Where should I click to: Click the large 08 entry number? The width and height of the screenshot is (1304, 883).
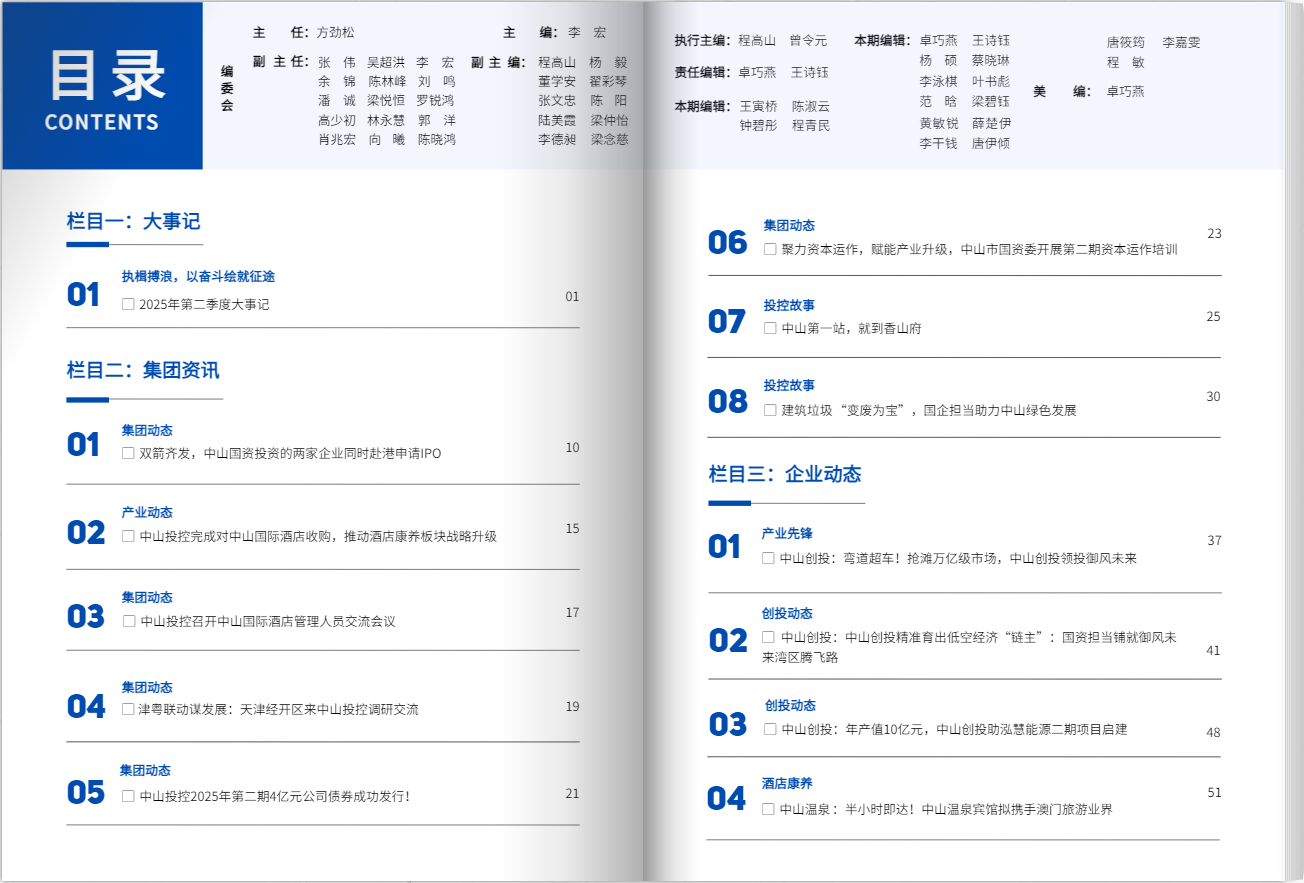pyautogui.click(x=727, y=401)
